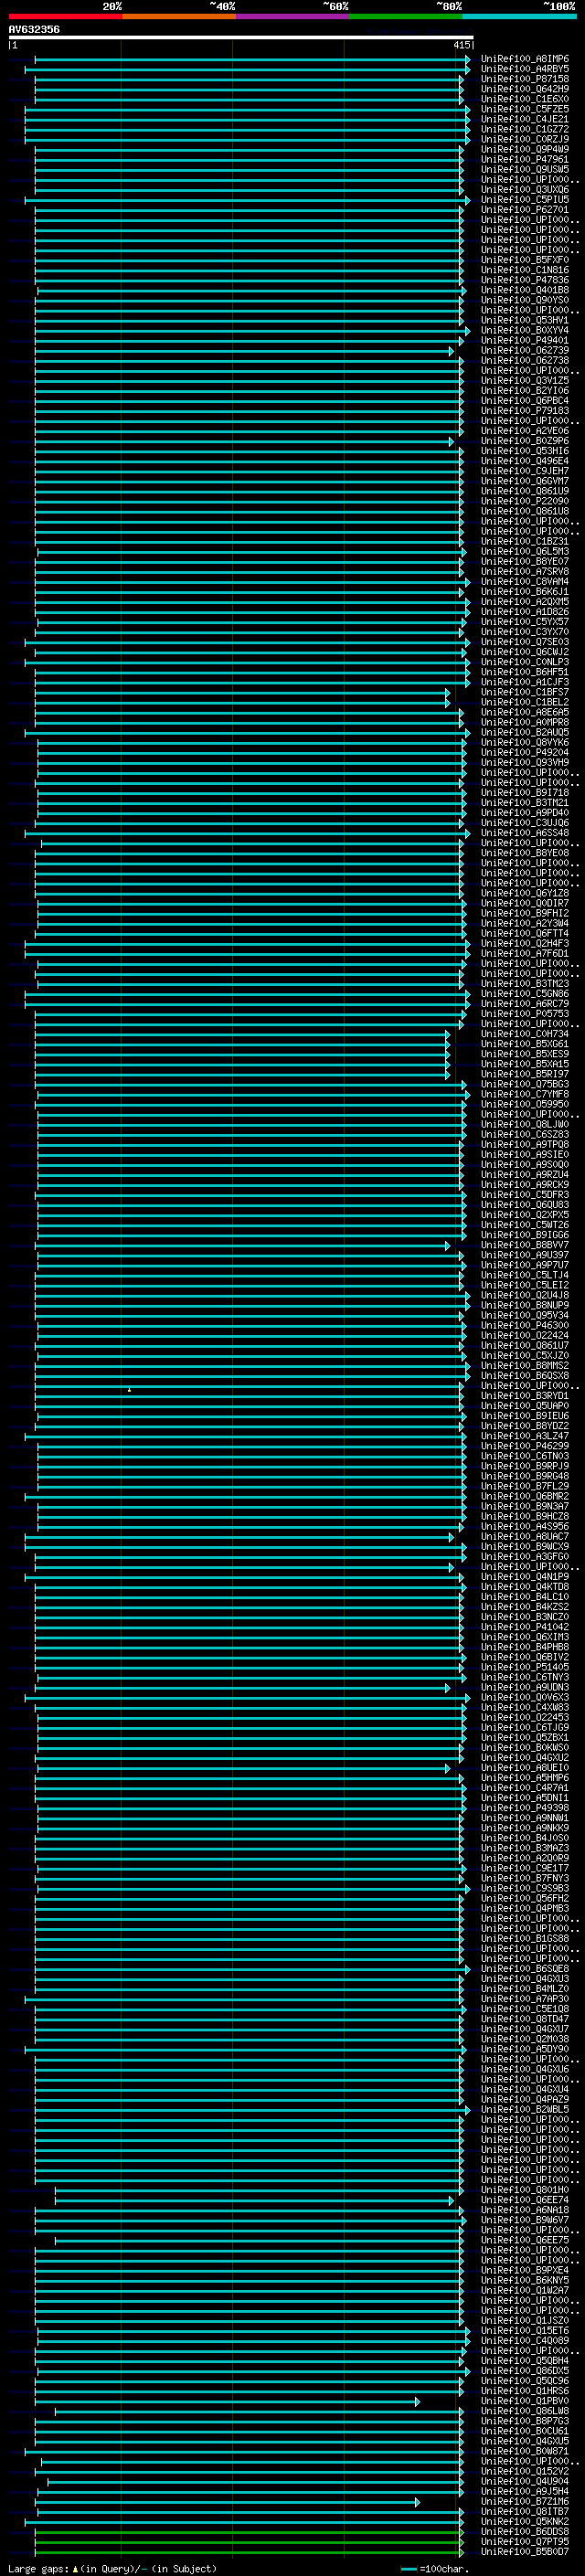Open hit UniRef100_P47836

[x=524, y=280]
